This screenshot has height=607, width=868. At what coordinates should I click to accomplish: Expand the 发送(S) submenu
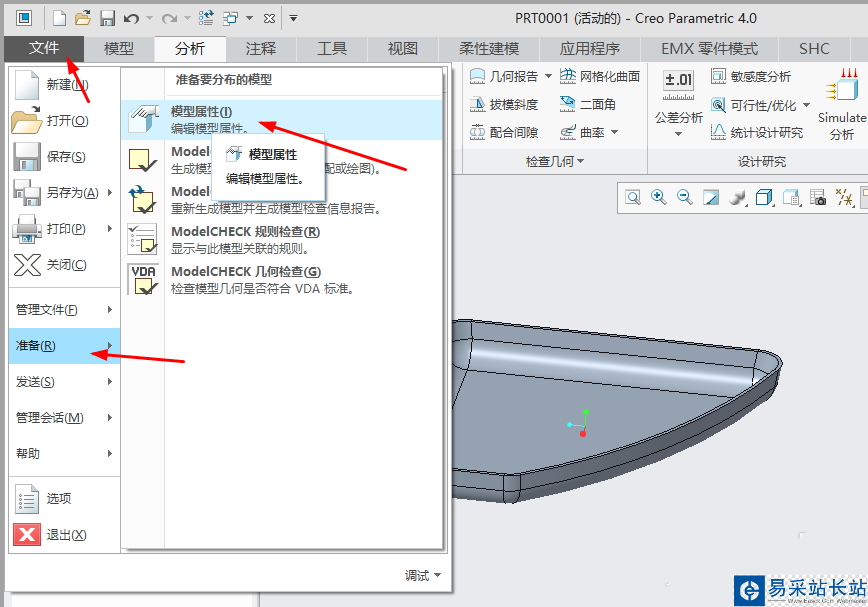(64, 382)
